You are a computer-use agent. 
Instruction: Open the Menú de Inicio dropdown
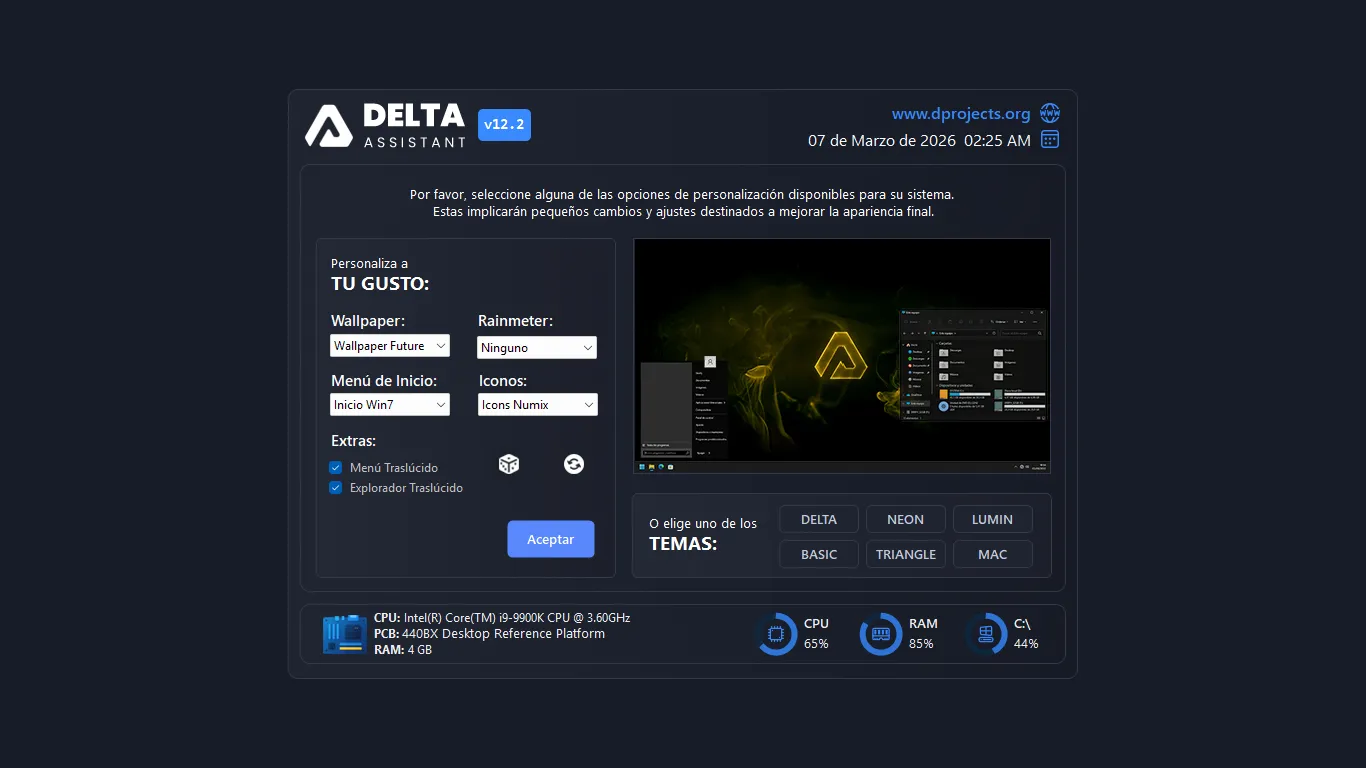pos(390,405)
